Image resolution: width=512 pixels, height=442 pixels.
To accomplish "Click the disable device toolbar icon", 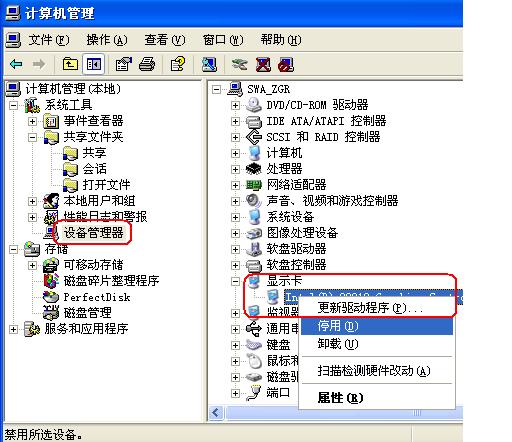I will click(x=286, y=64).
